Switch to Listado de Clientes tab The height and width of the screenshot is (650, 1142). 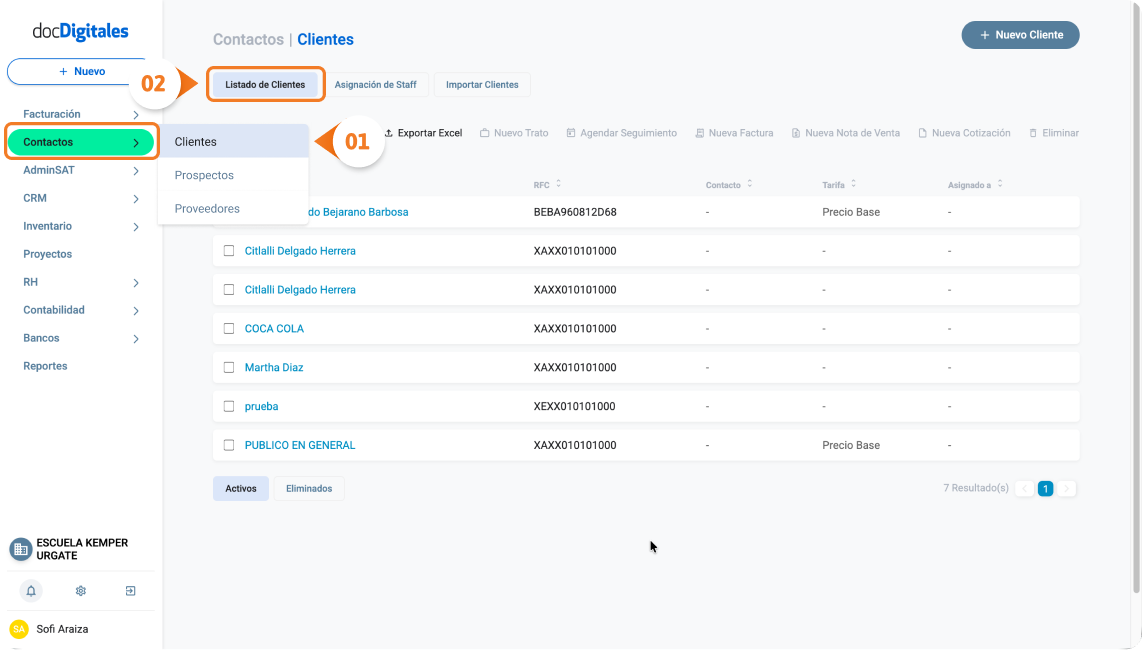[x=265, y=85]
